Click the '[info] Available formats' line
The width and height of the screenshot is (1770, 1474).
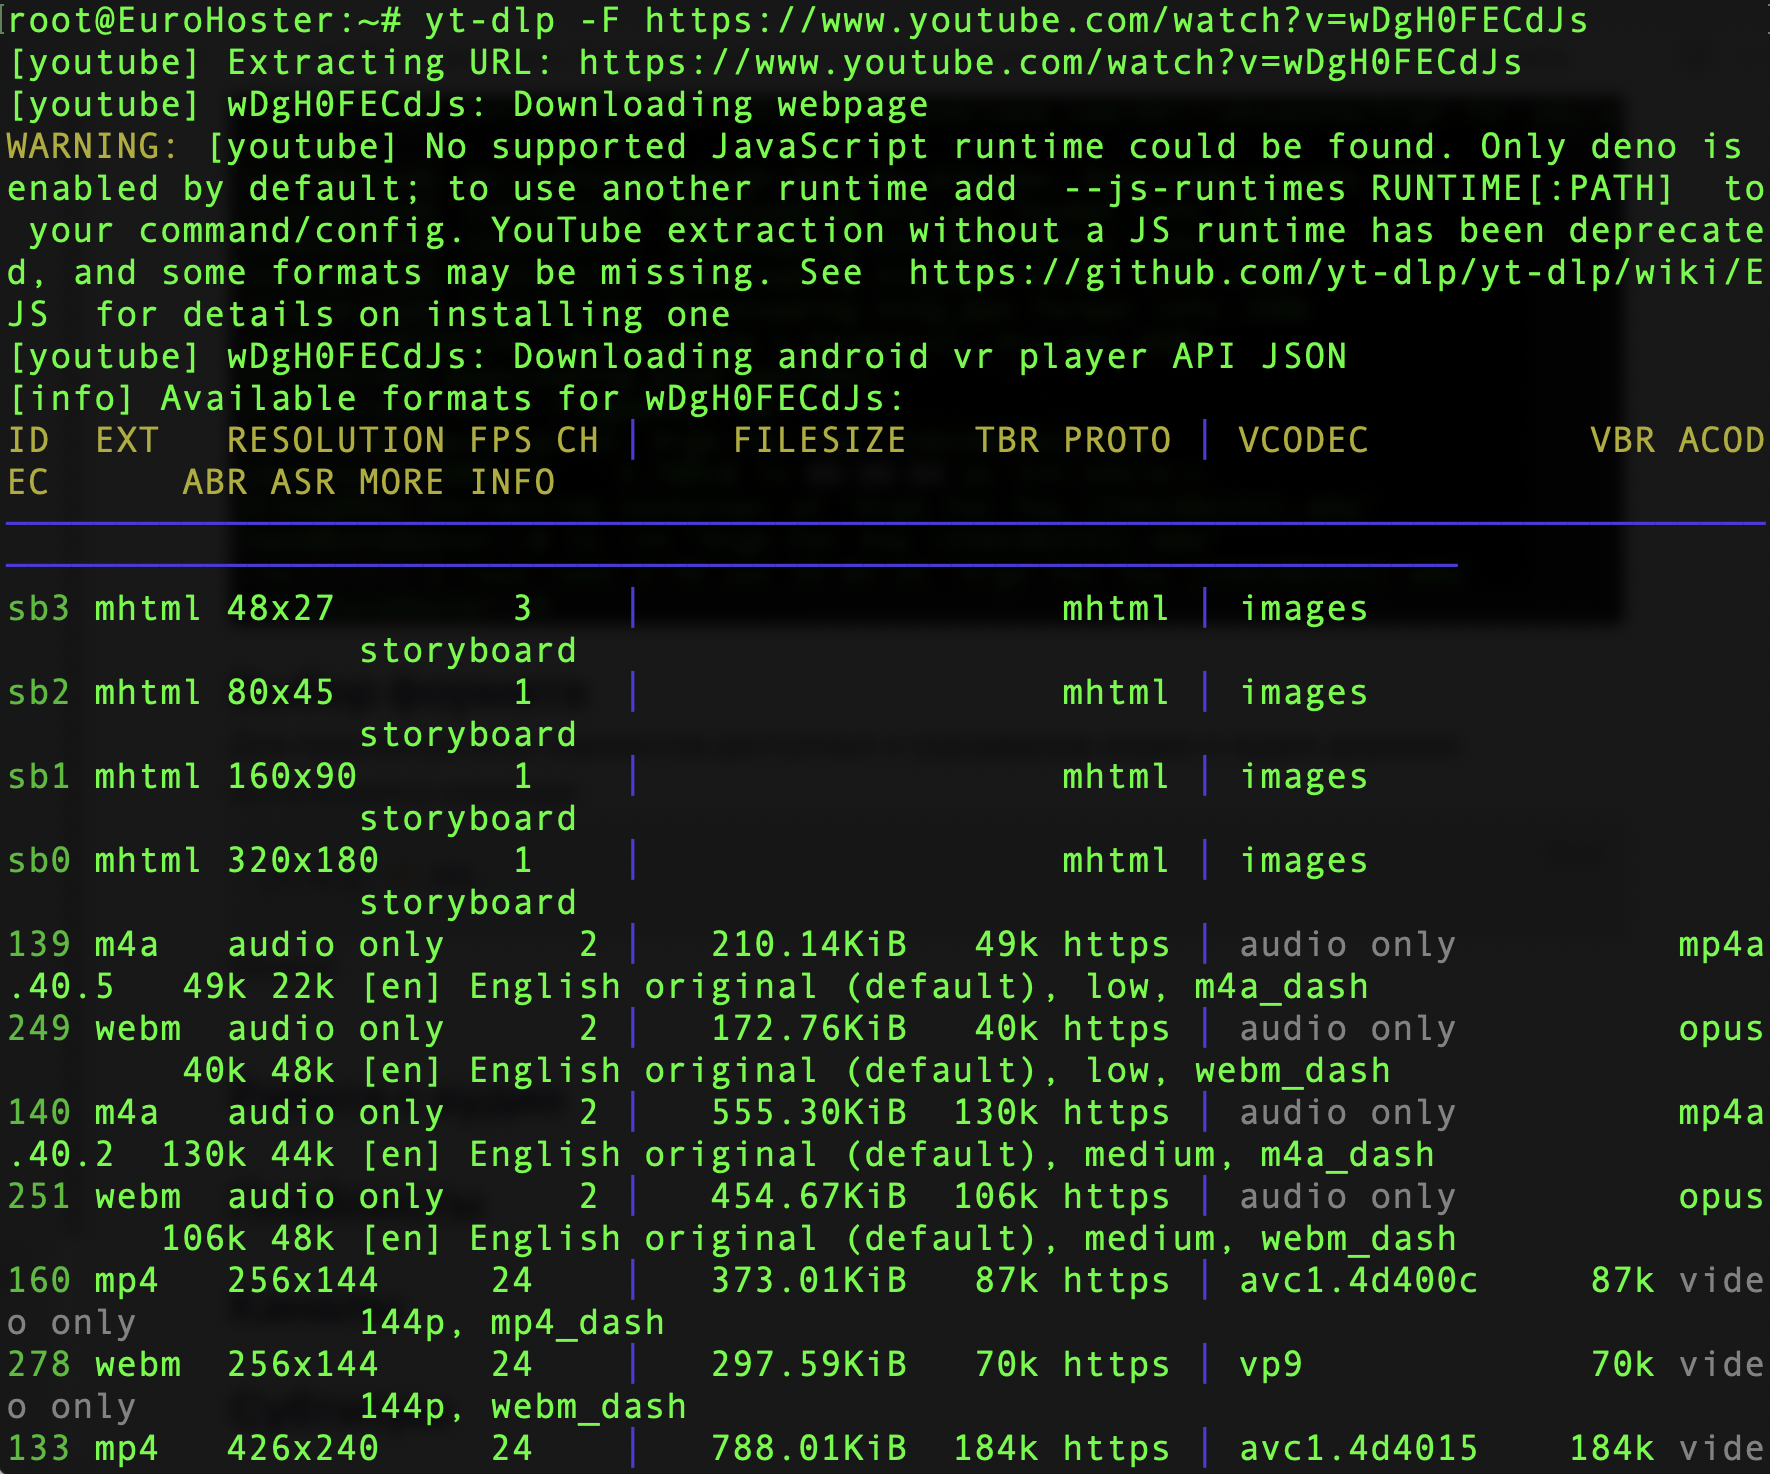click(x=456, y=398)
